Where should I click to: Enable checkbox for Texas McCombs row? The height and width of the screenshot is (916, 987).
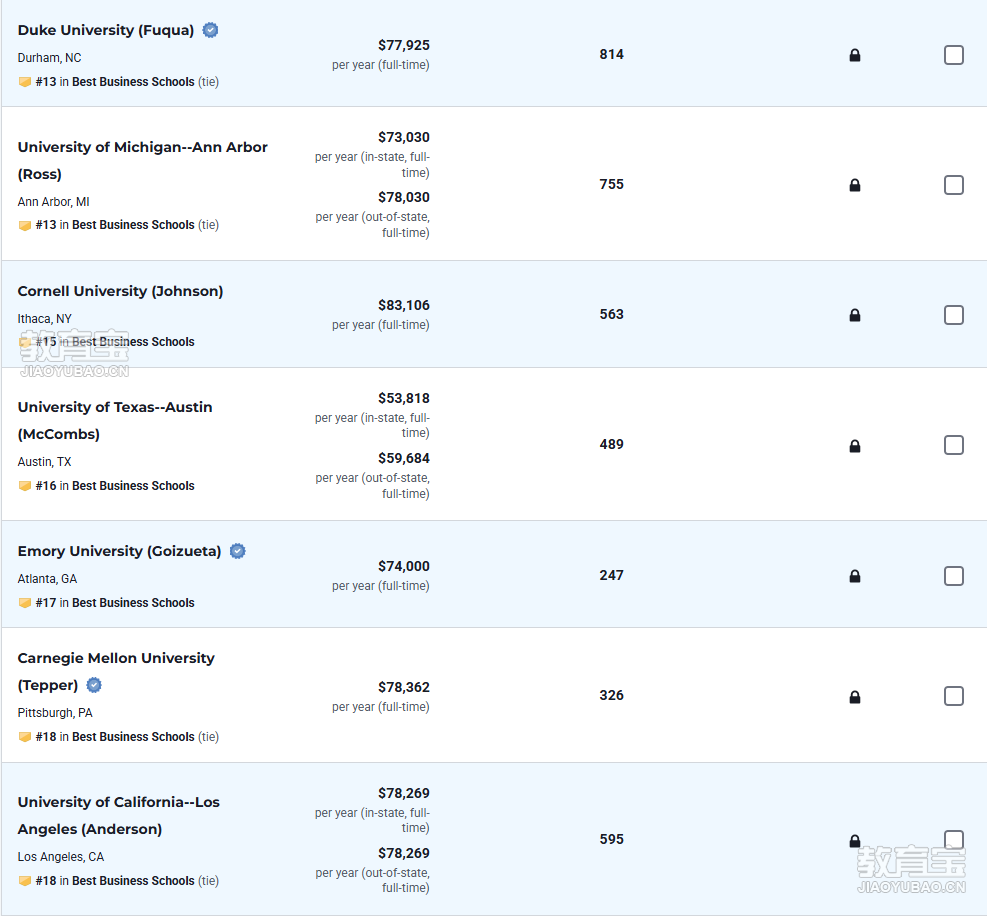pos(953,445)
